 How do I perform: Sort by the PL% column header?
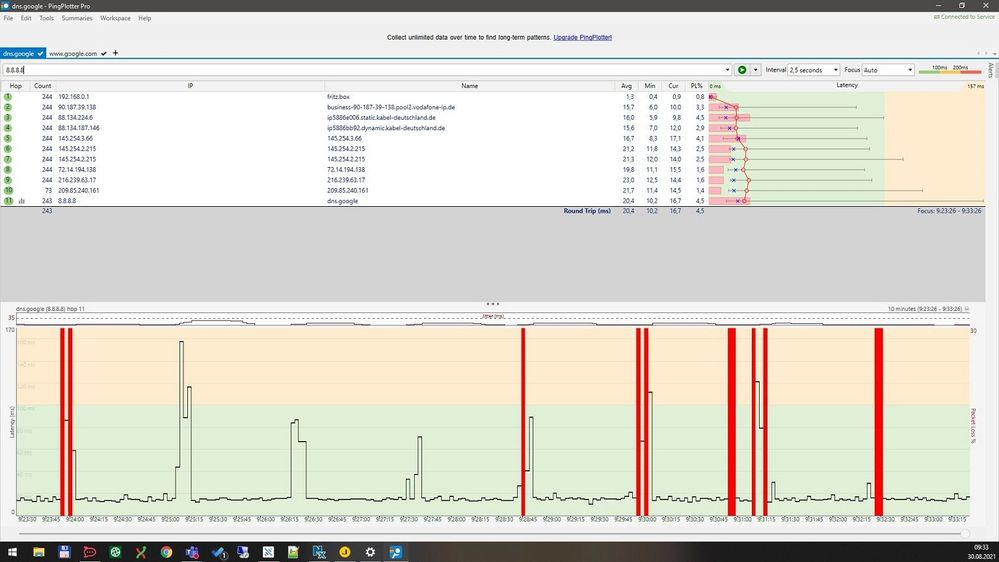696,85
